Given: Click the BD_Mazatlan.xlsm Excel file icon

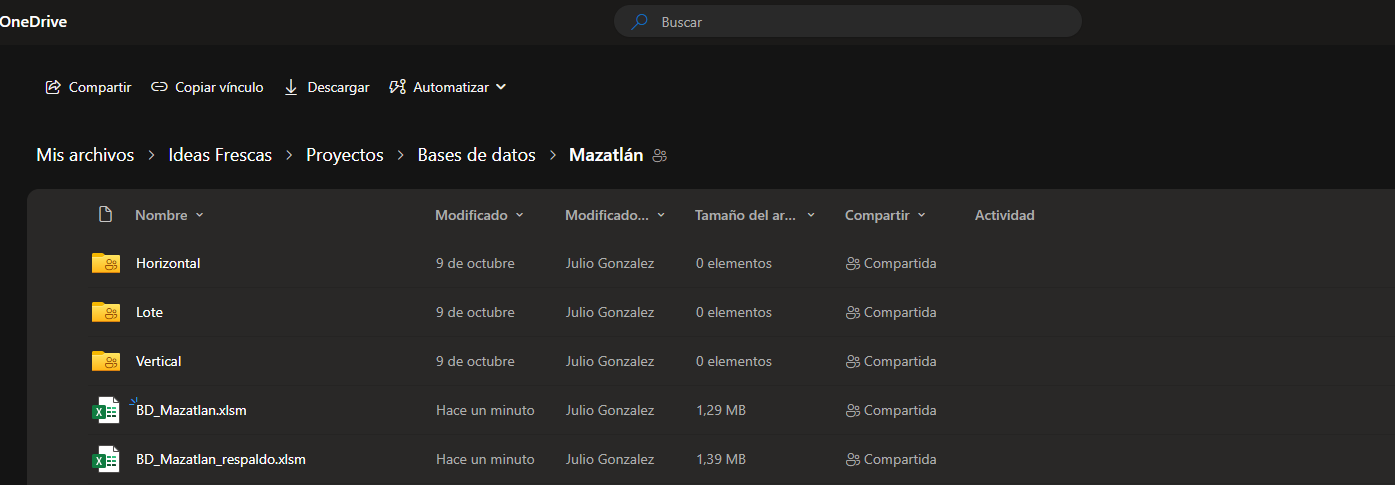Looking at the screenshot, I should [105, 410].
